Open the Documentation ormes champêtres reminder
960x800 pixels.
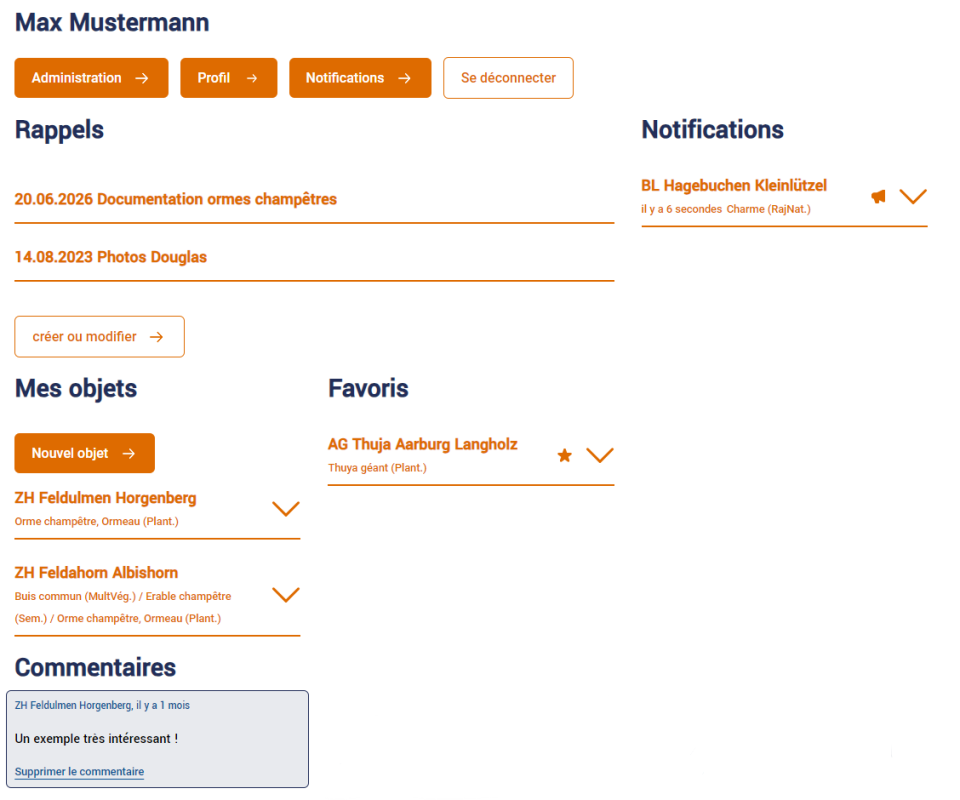(176, 199)
